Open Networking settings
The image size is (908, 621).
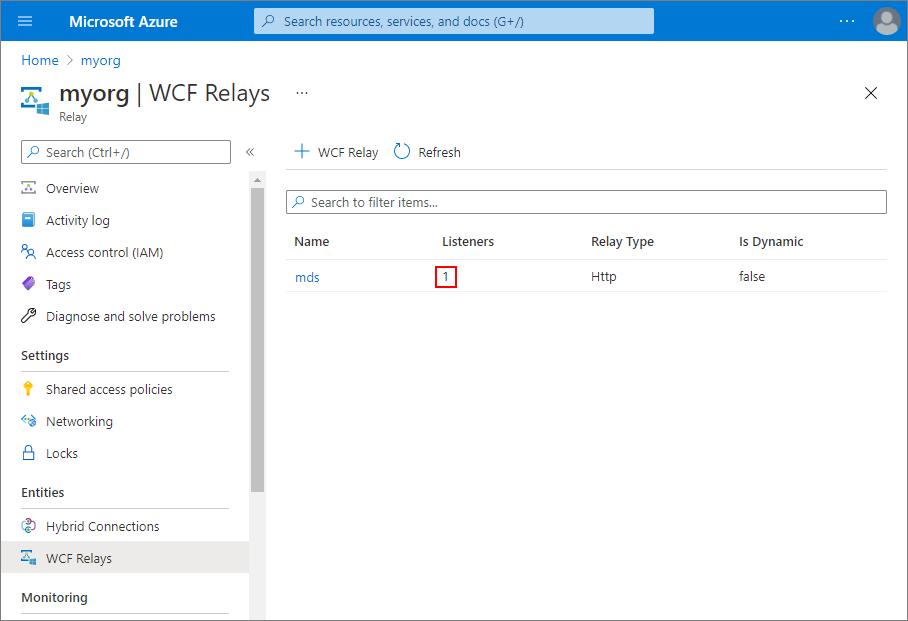pos(79,421)
